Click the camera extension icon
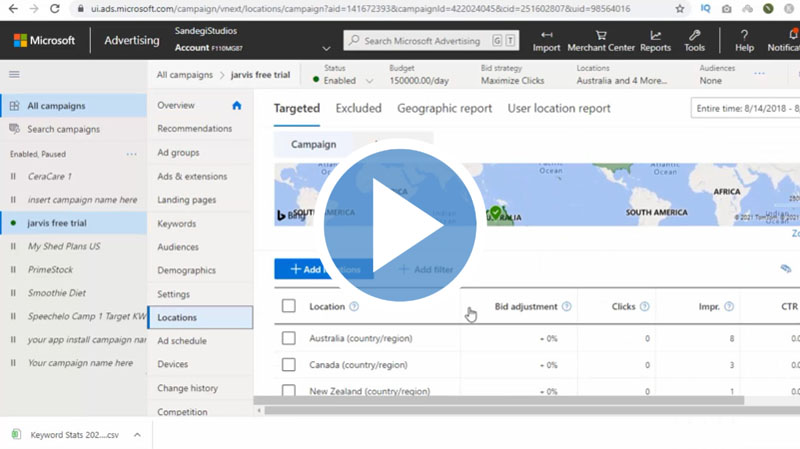 pos(727,9)
